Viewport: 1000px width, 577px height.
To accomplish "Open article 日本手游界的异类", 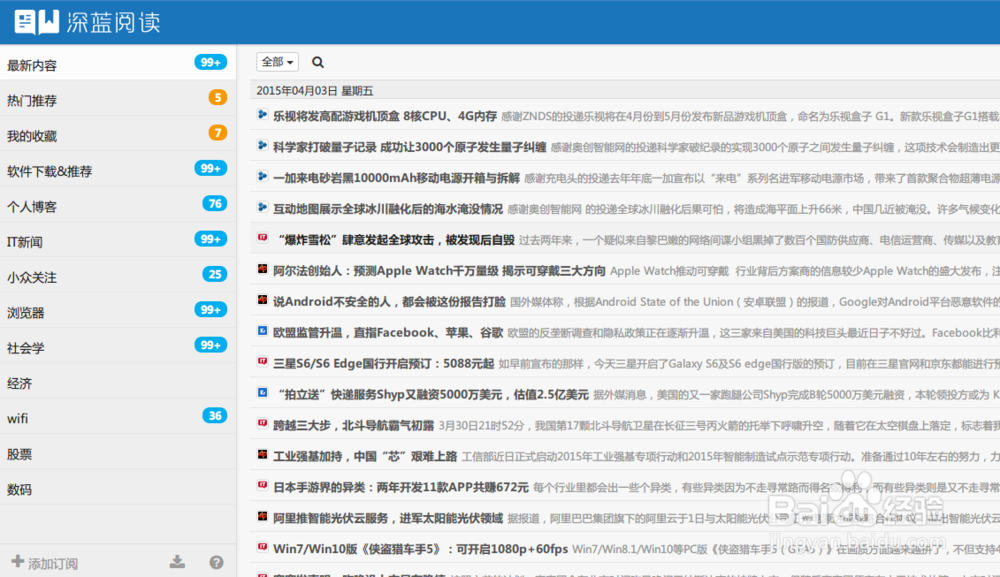I will point(401,487).
